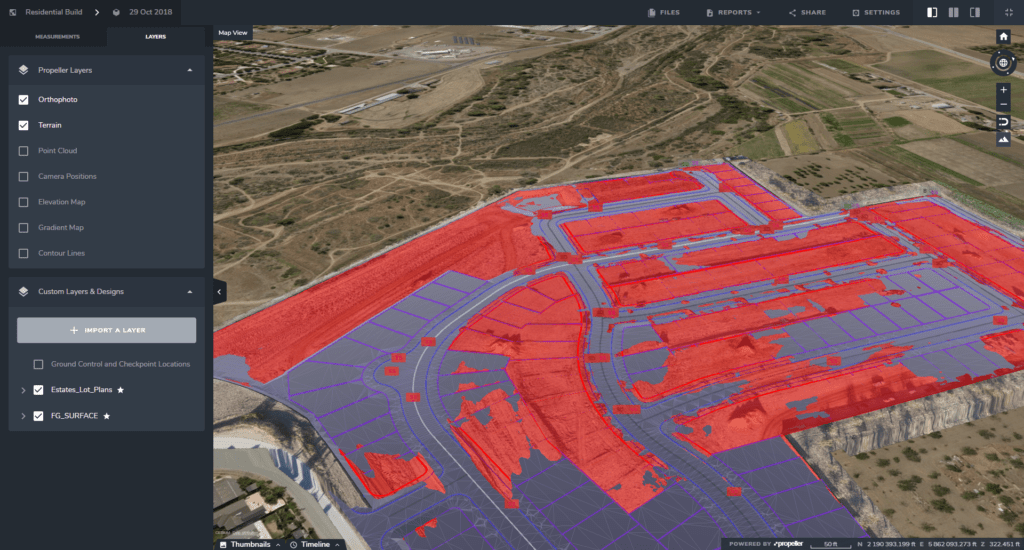The width and height of the screenshot is (1024, 550).
Task: Click the undo rotation arrow icon
Action: 1003,122
